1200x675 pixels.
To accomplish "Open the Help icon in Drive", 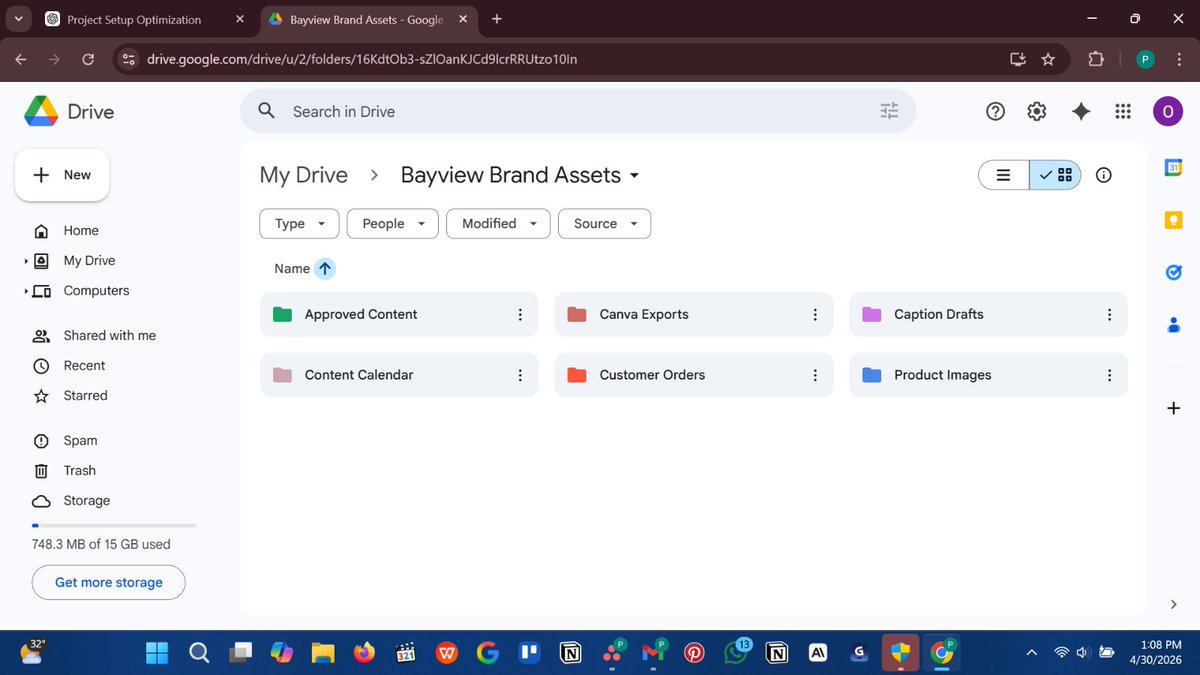I will 995,111.
